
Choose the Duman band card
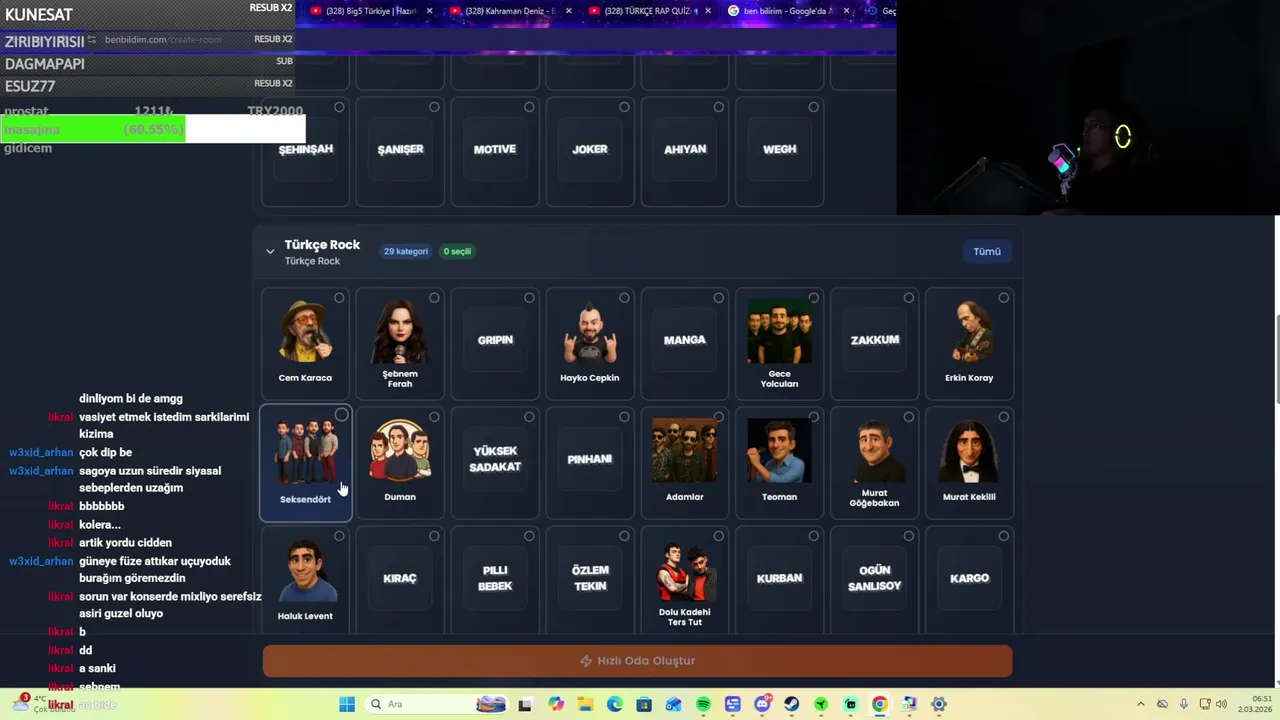400,463
